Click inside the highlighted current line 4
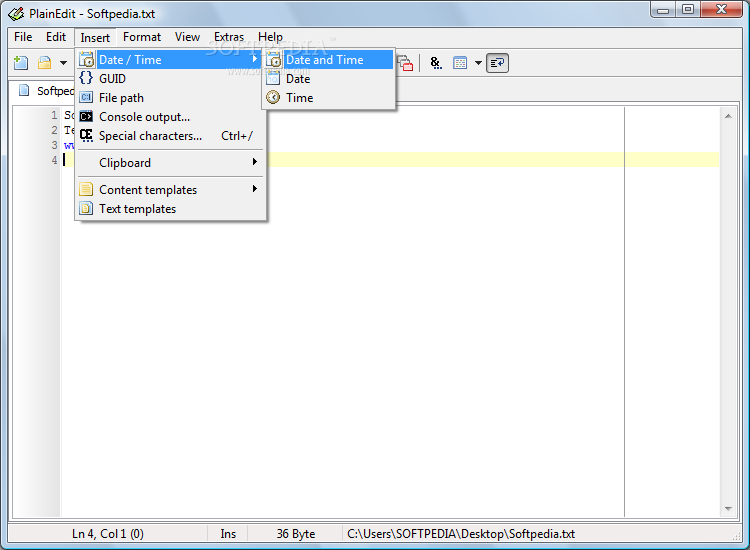Image resolution: width=750 pixels, height=550 pixels. click(x=493, y=160)
